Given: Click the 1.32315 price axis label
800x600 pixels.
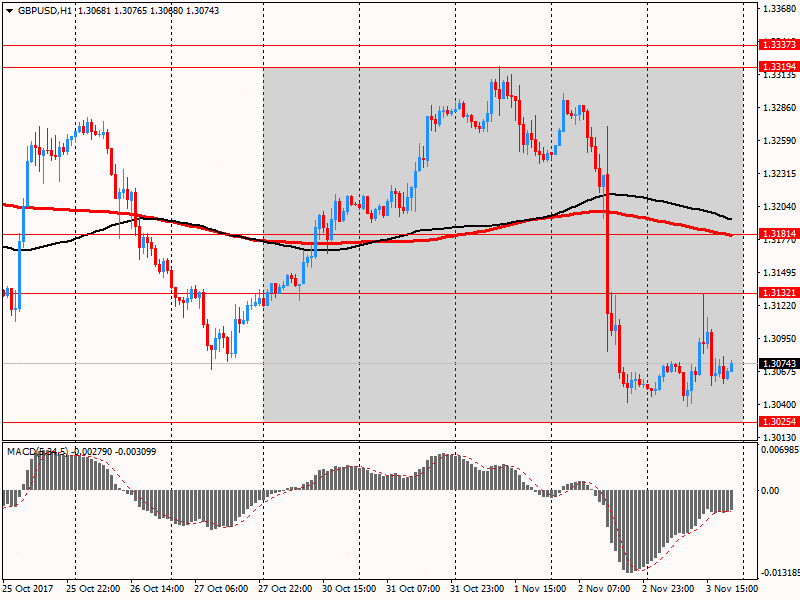Looking at the screenshot, I should (x=780, y=174).
